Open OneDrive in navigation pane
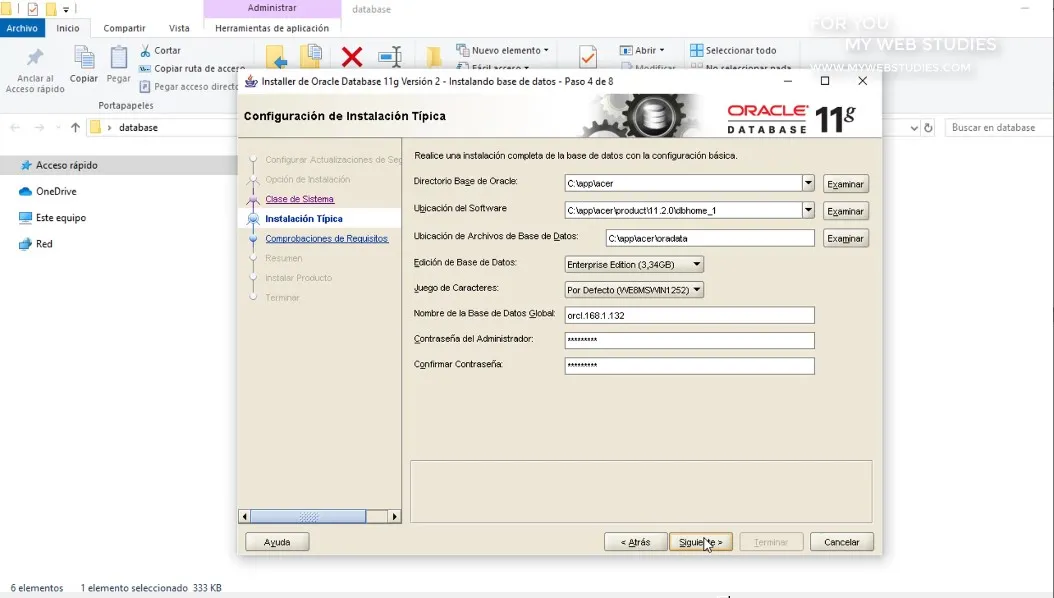This screenshot has width=1054, height=598. 48,191
